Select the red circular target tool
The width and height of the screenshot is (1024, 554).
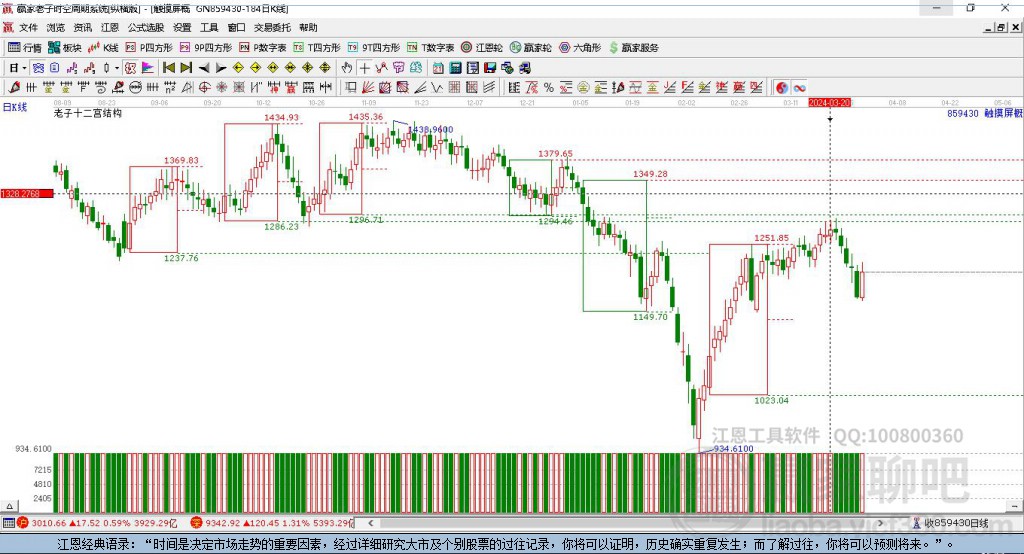click(204, 87)
